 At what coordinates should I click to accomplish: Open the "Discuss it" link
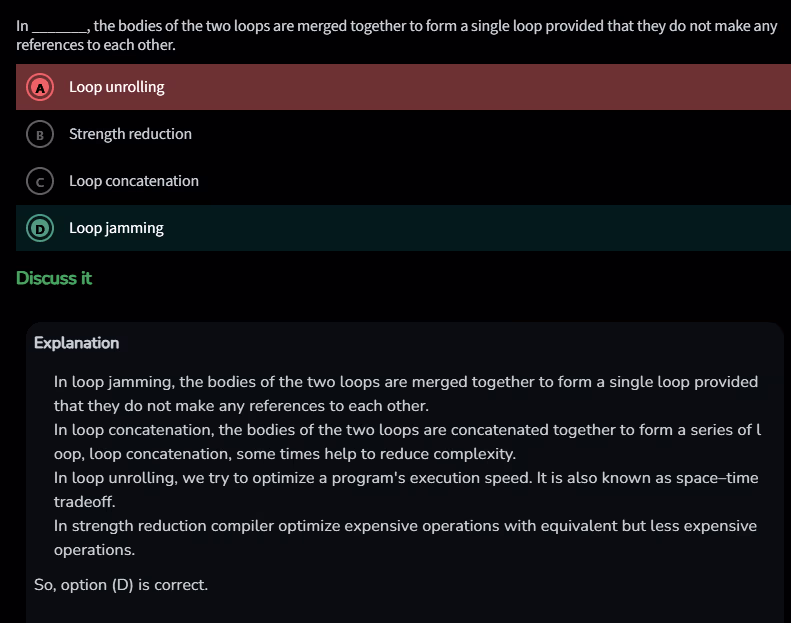(54, 278)
